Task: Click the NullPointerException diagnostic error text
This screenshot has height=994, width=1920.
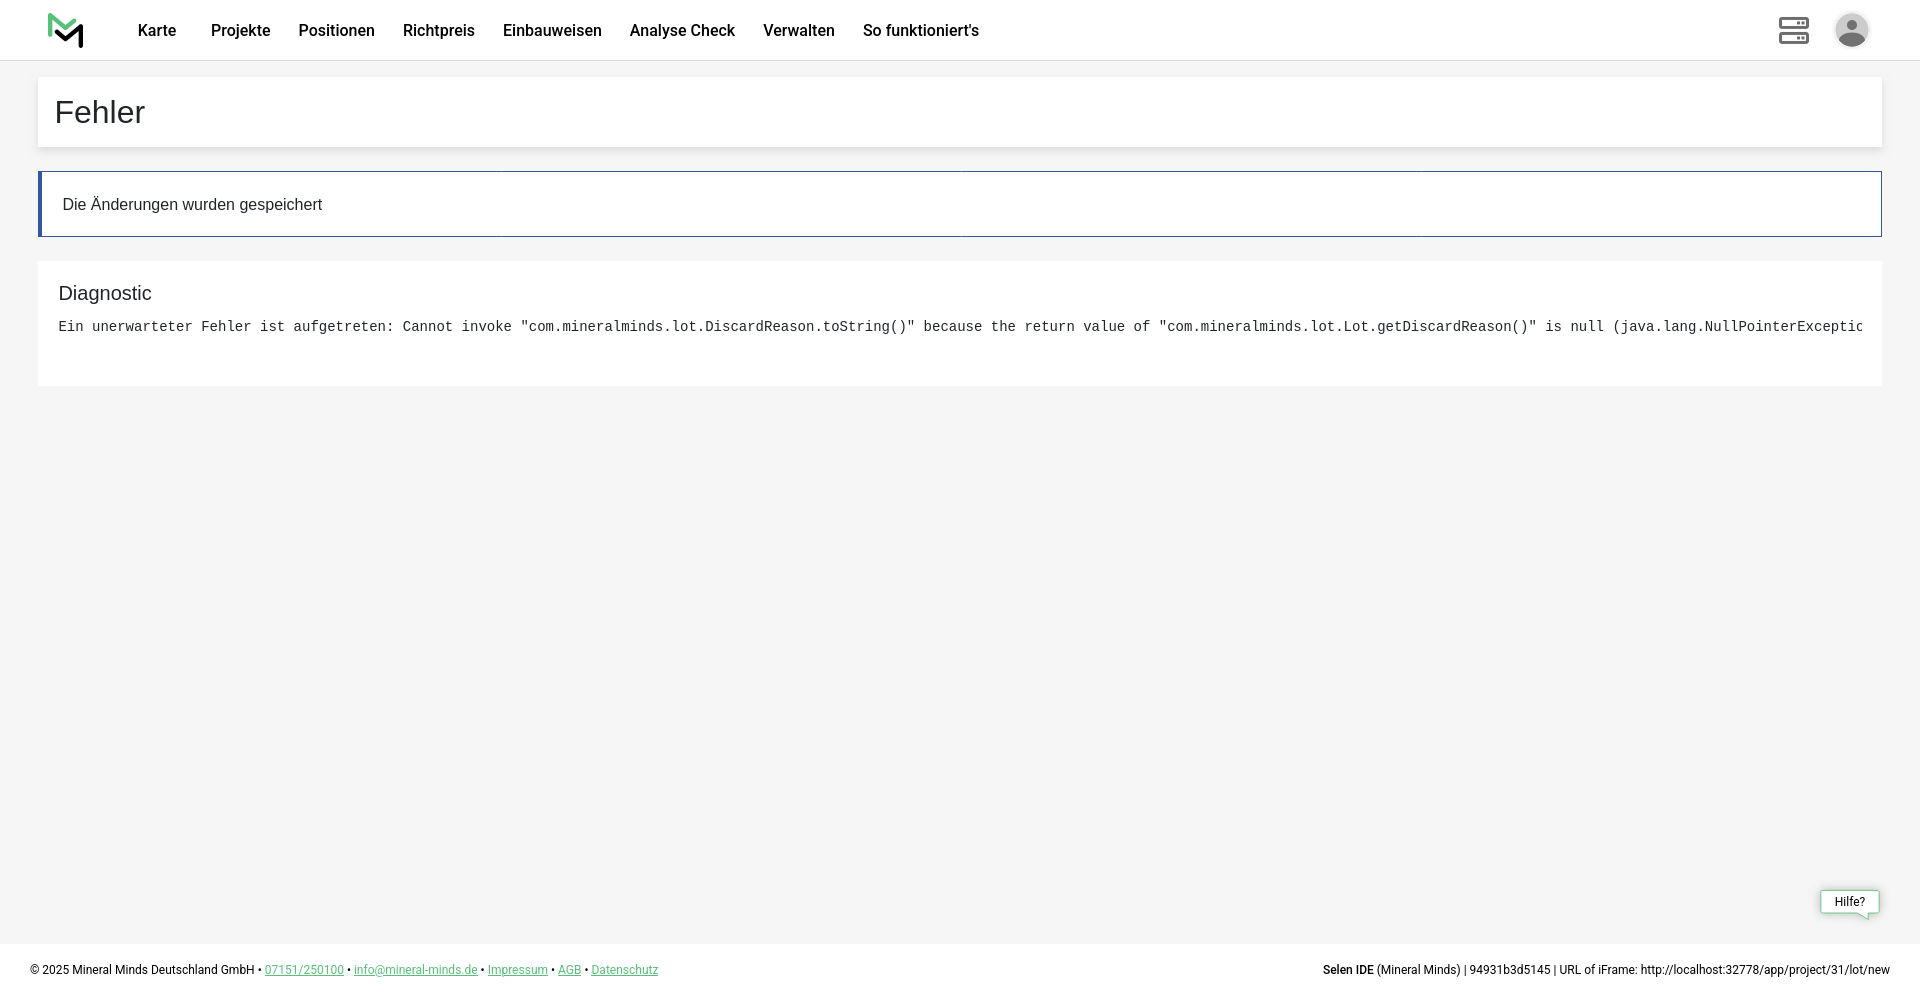Action: 960,327
